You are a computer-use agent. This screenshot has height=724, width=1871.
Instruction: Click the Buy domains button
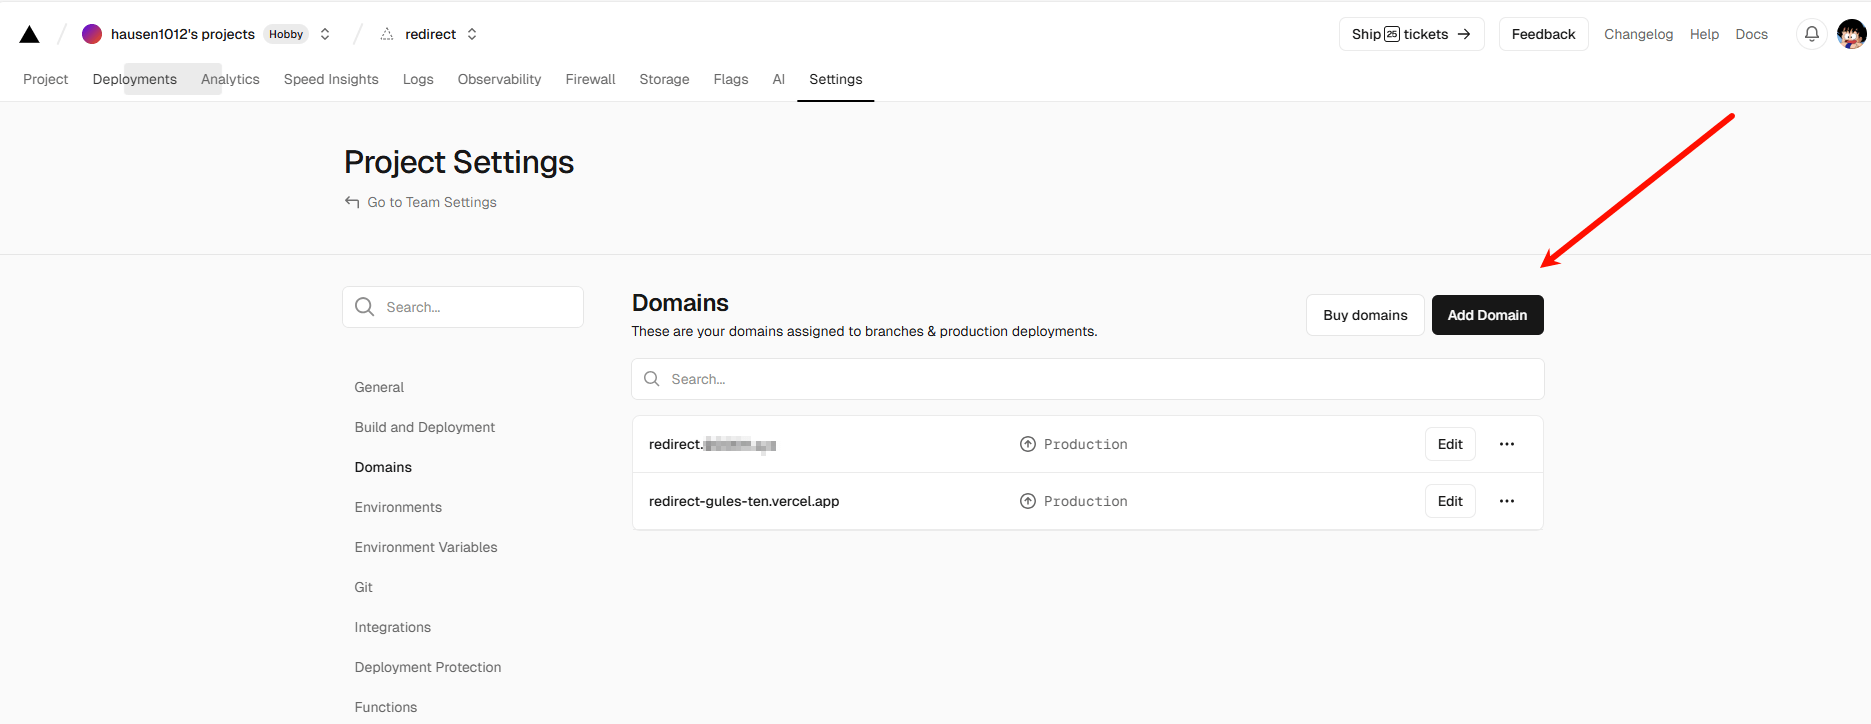[1364, 315]
